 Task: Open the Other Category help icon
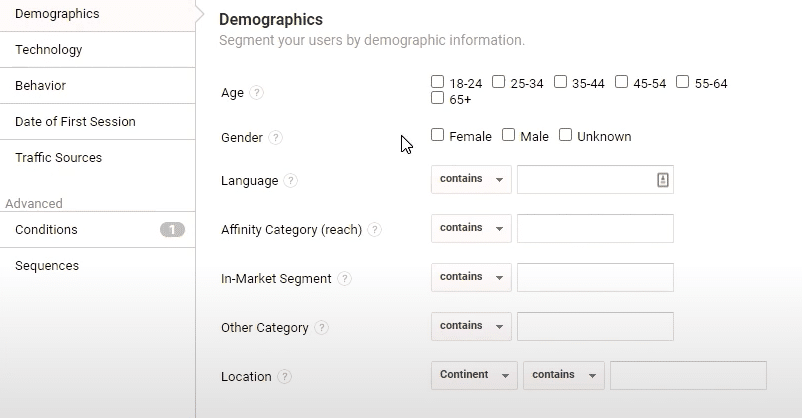321,327
